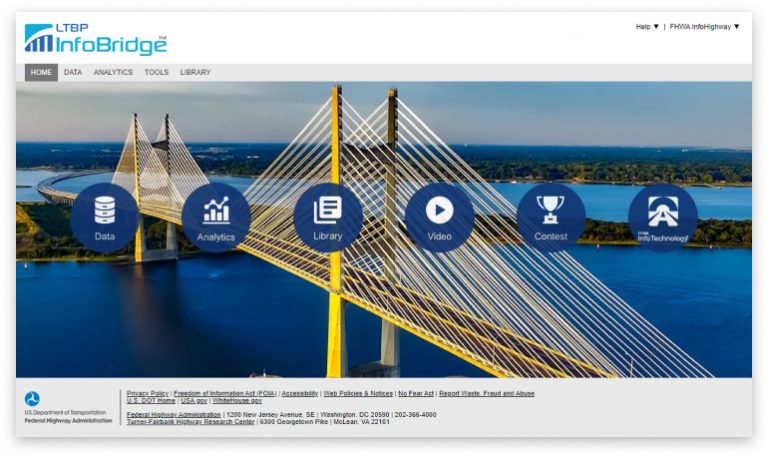Open Turner-Fairbank Highway Research Center link
This screenshot has height=457, width=768.
click(191, 421)
